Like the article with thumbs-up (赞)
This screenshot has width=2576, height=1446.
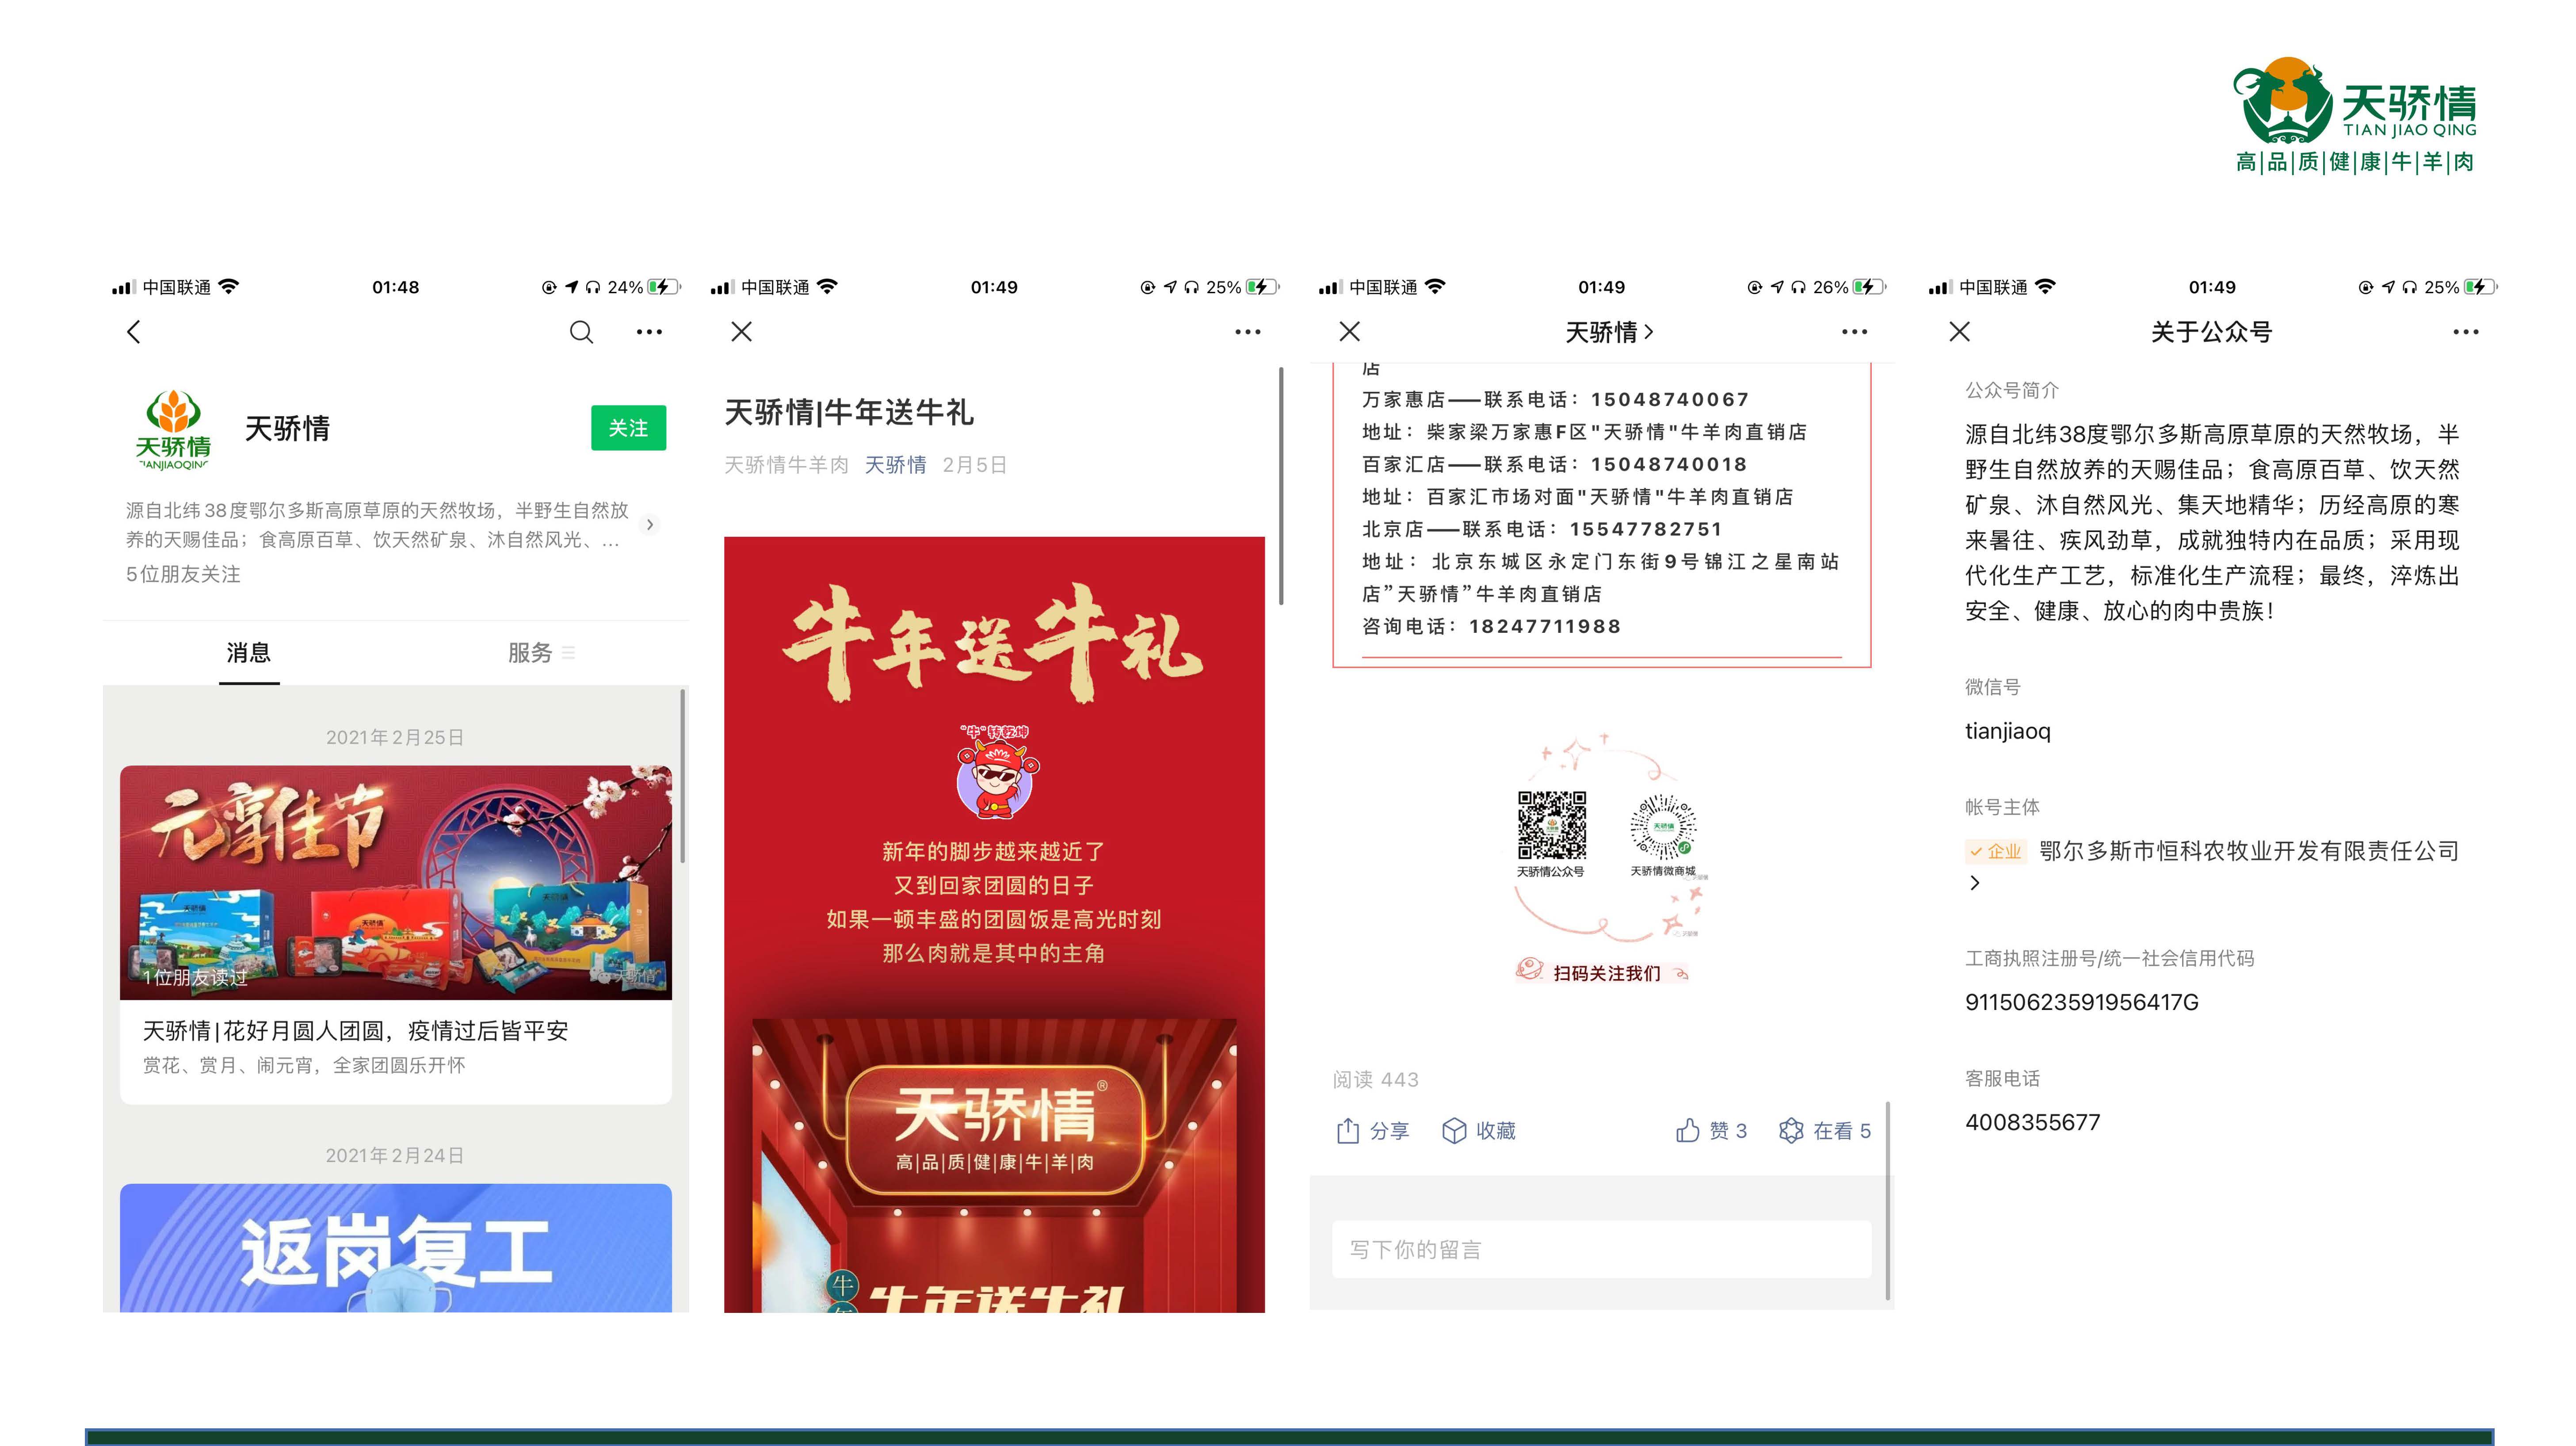coord(1688,1131)
